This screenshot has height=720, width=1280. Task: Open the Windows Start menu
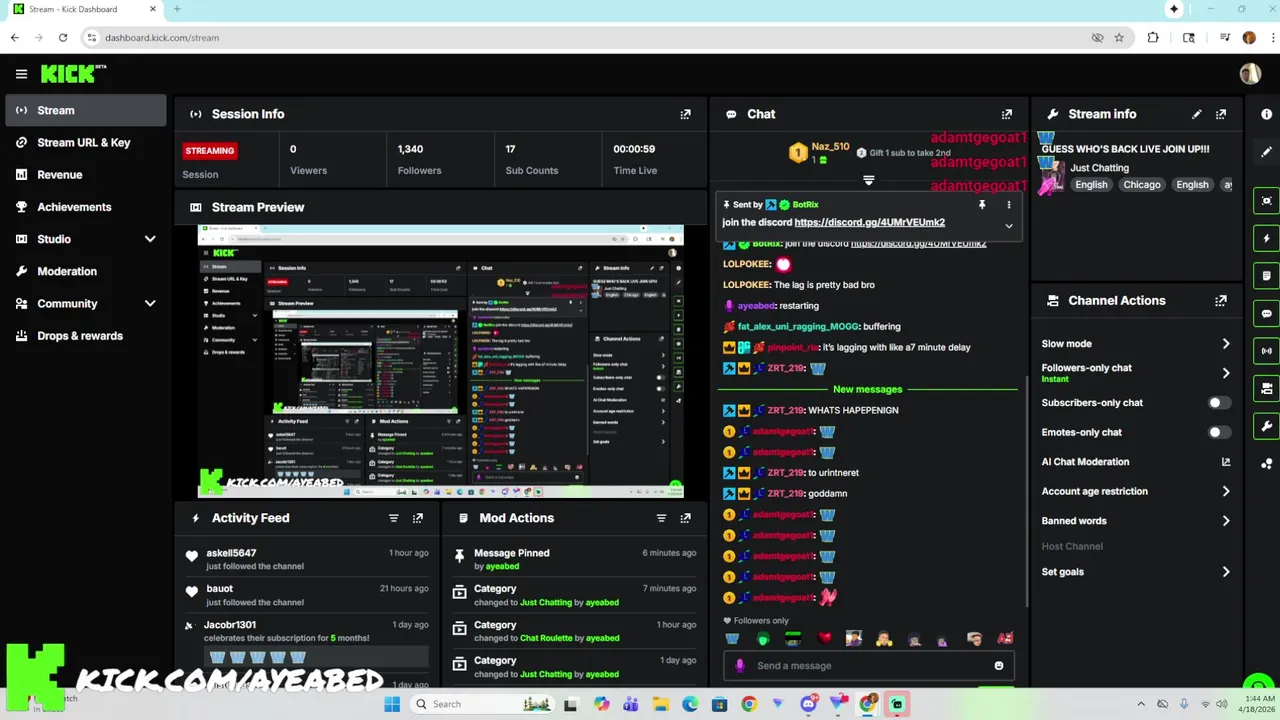(x=392, y=704)
